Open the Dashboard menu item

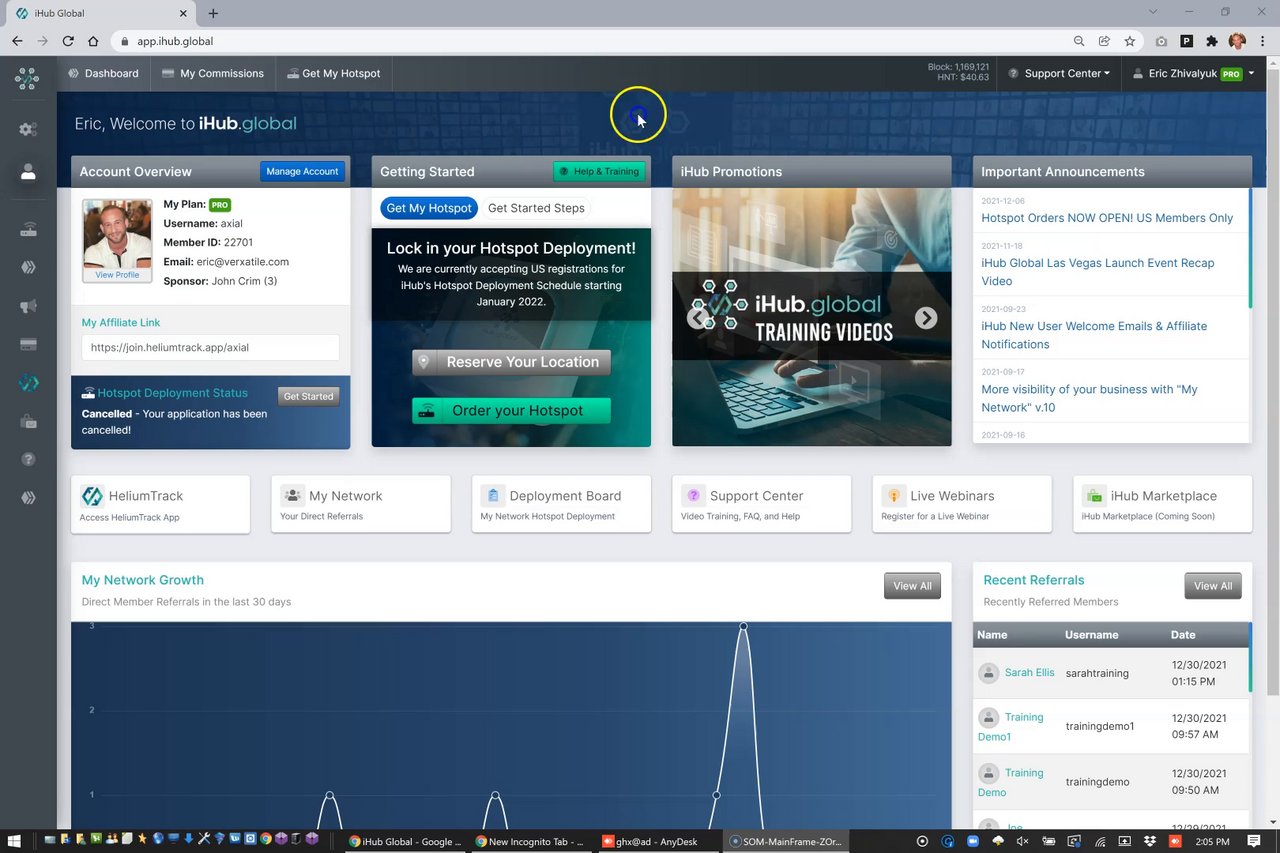103,73
